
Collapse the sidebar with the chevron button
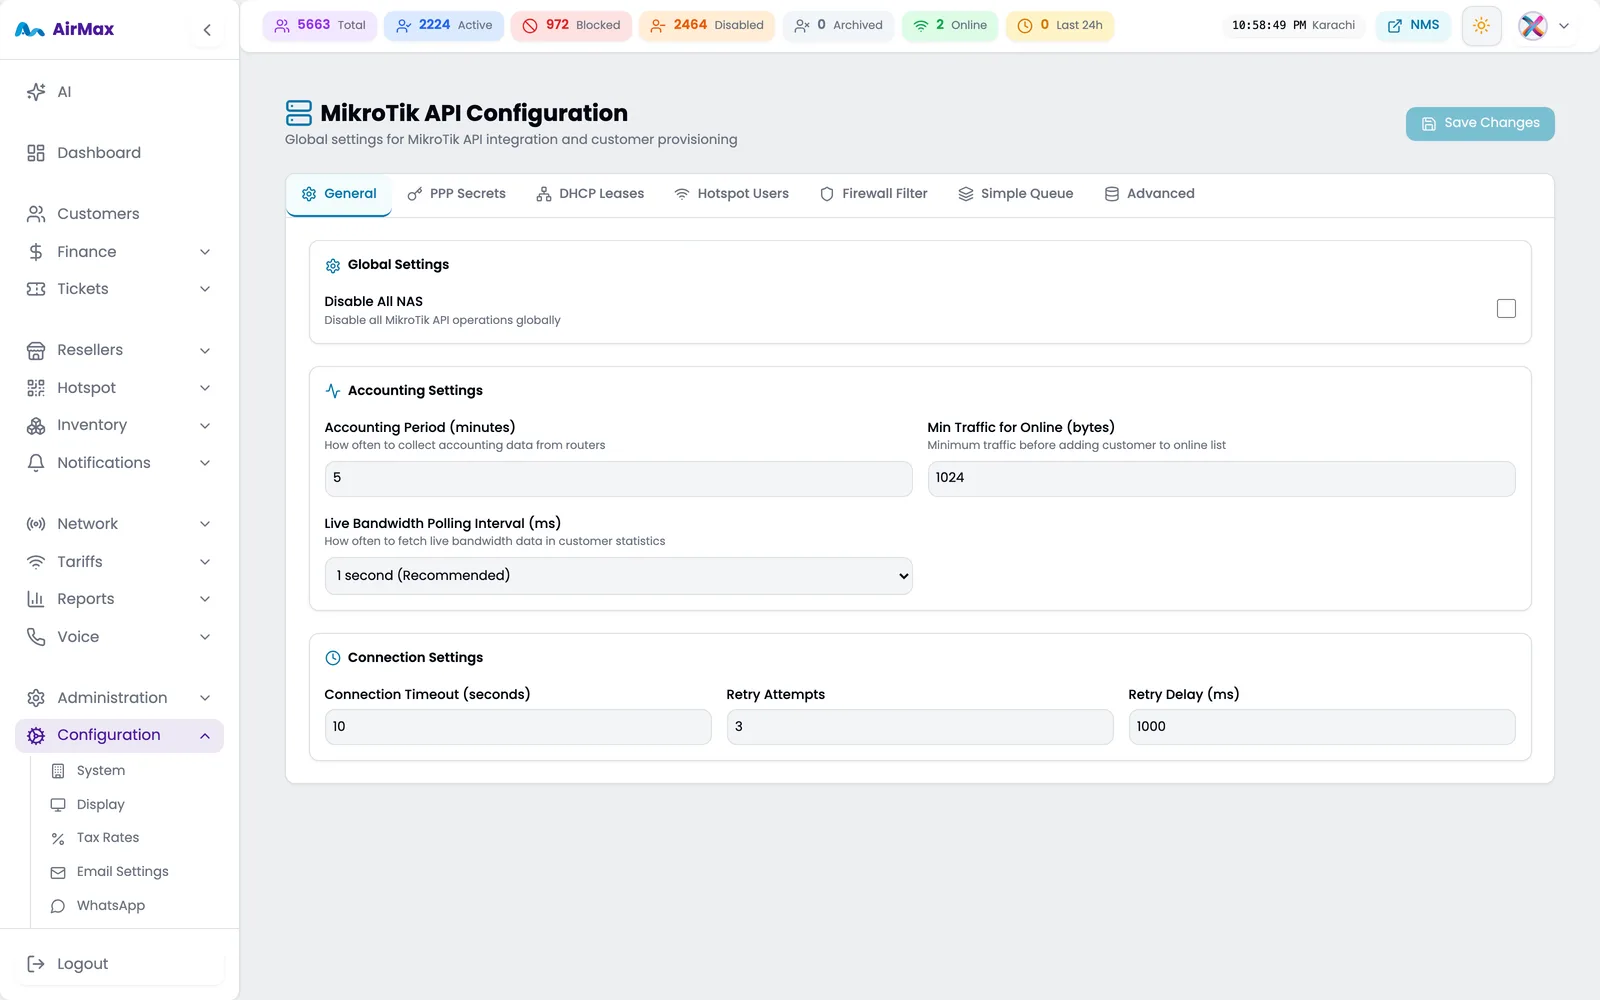207,30
